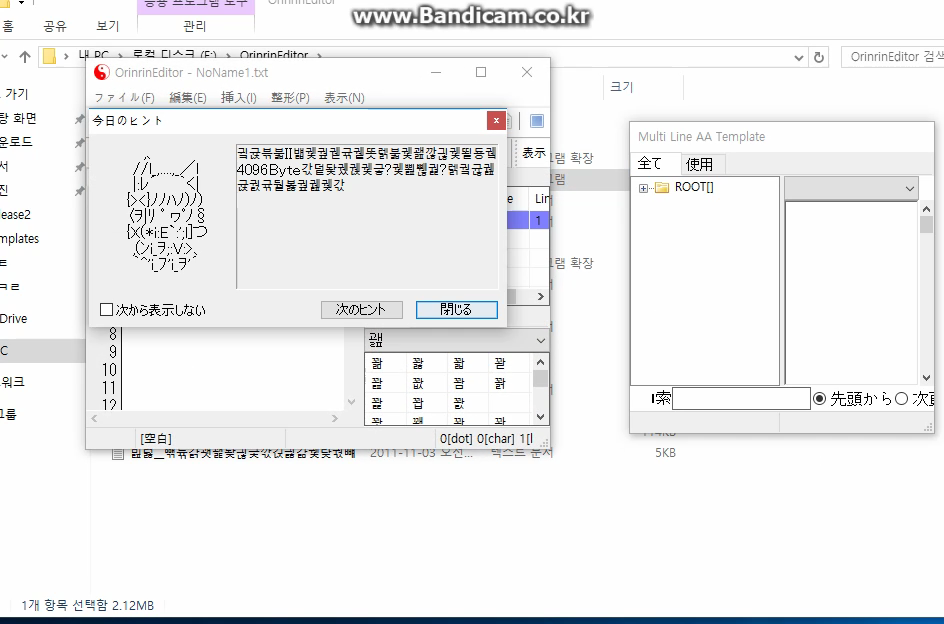Screen dimensions: 944x624
Task: Click the blue window icon in editor toolbar
Action: pos(537,121)
